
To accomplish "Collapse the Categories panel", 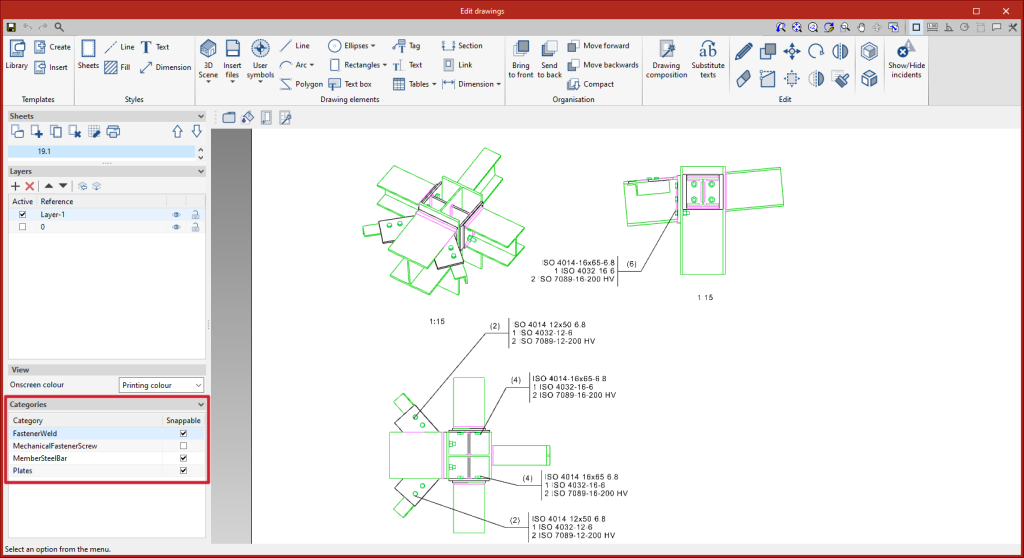I will [x=200, y=404].
